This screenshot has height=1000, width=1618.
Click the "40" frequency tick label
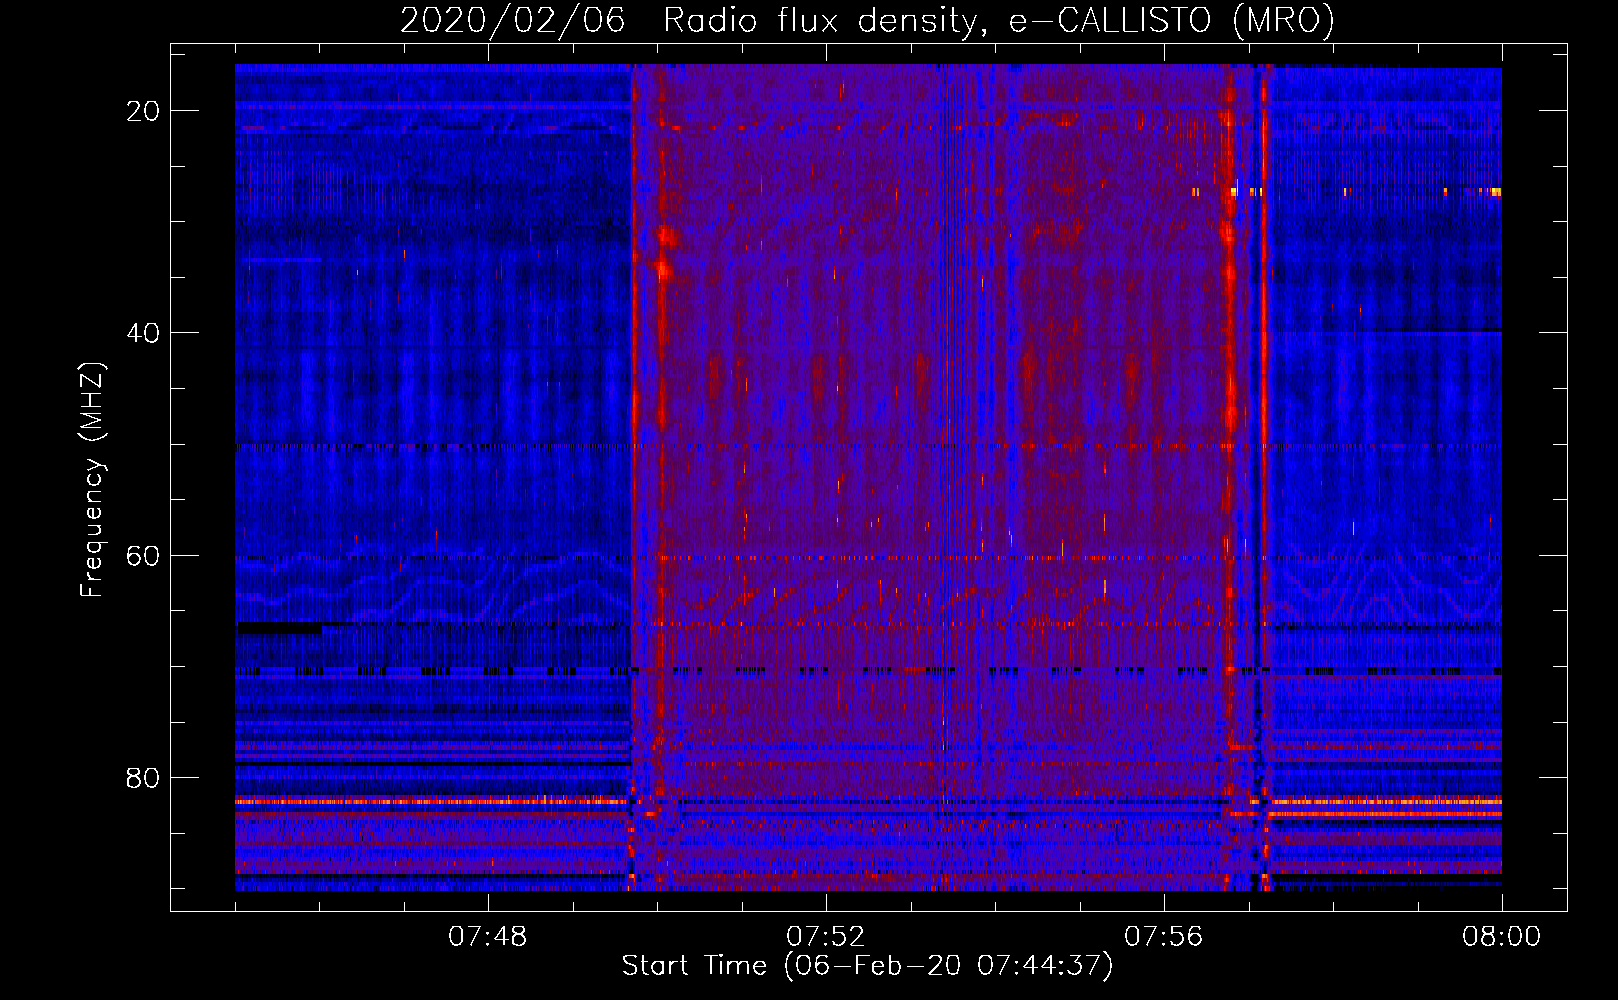[143, 333]
